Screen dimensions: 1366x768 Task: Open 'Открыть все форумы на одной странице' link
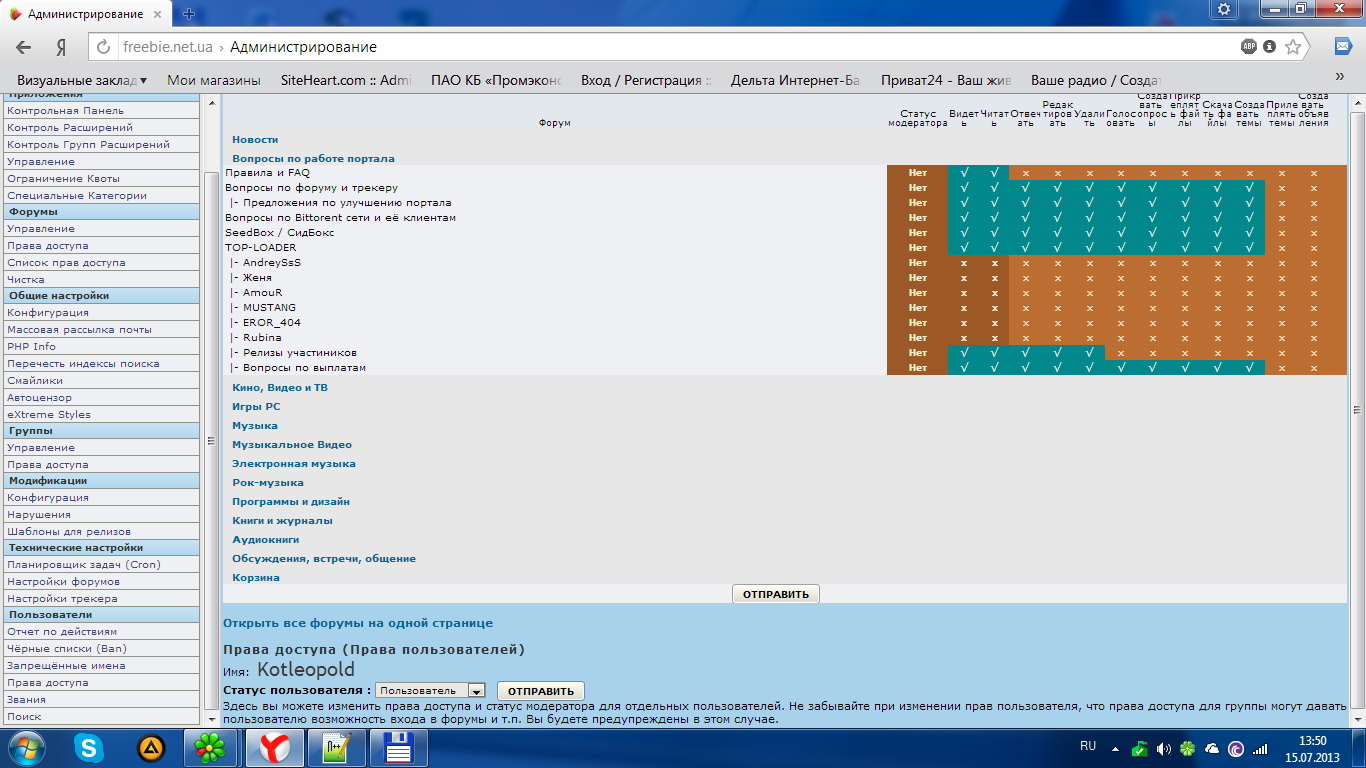point(357,623)
